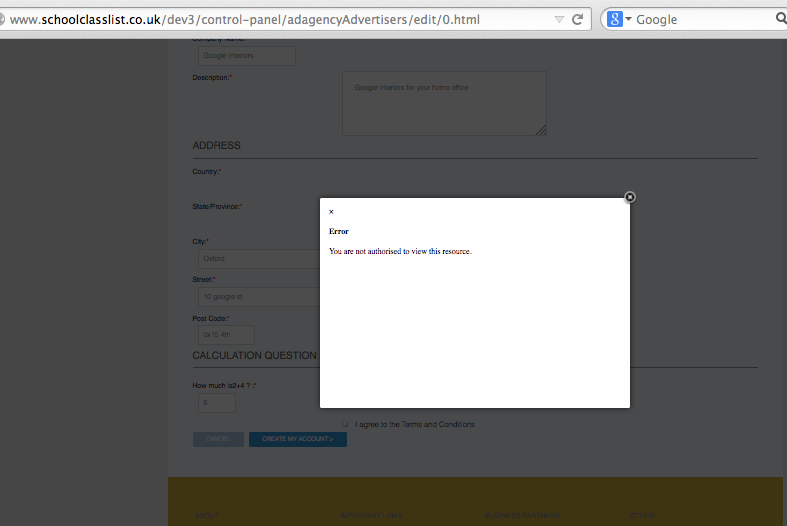Viewport: 787px width, 526px height.
Task: Click the small × inside the error dialog
Action: [x=331, y=212]
